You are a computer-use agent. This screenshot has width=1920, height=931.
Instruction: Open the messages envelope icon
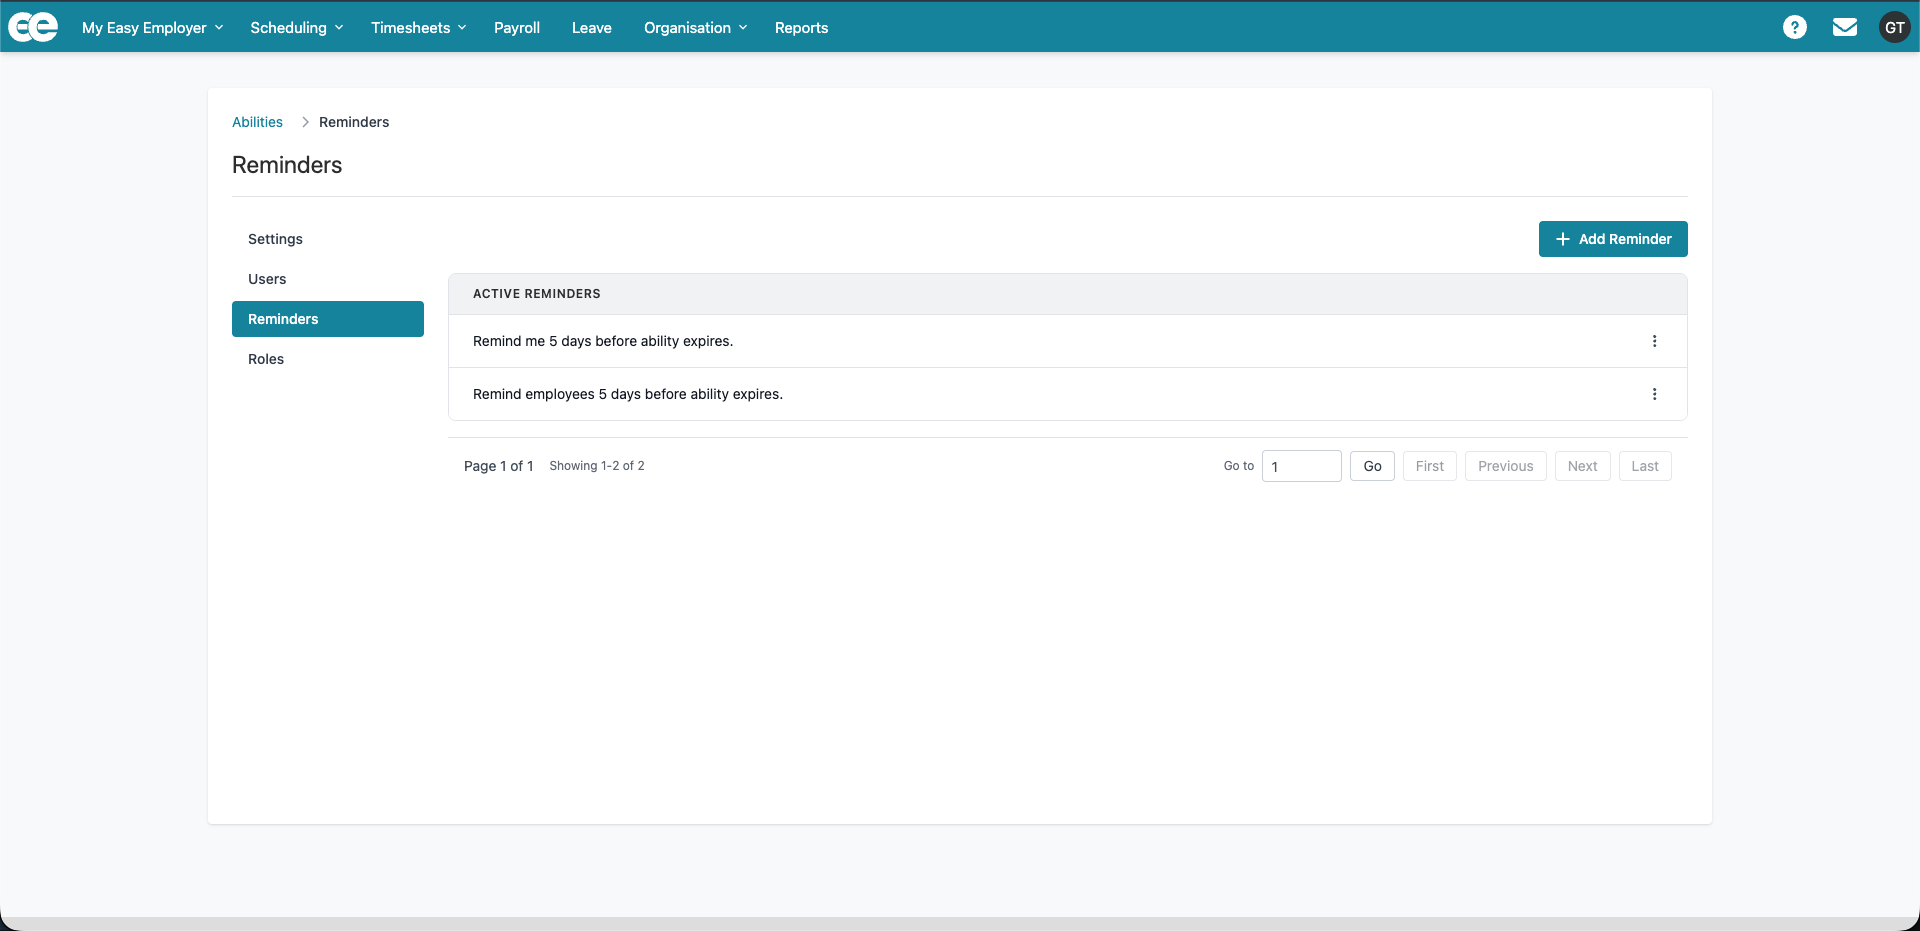[1845, 27]
